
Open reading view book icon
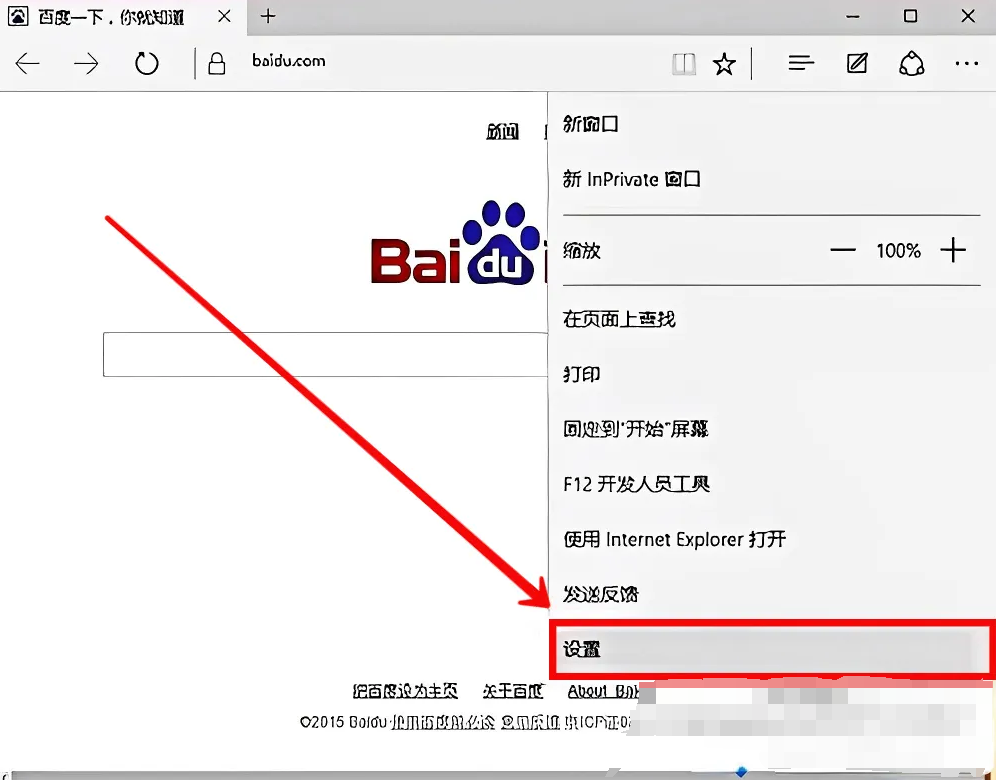(x=684, y=64)
